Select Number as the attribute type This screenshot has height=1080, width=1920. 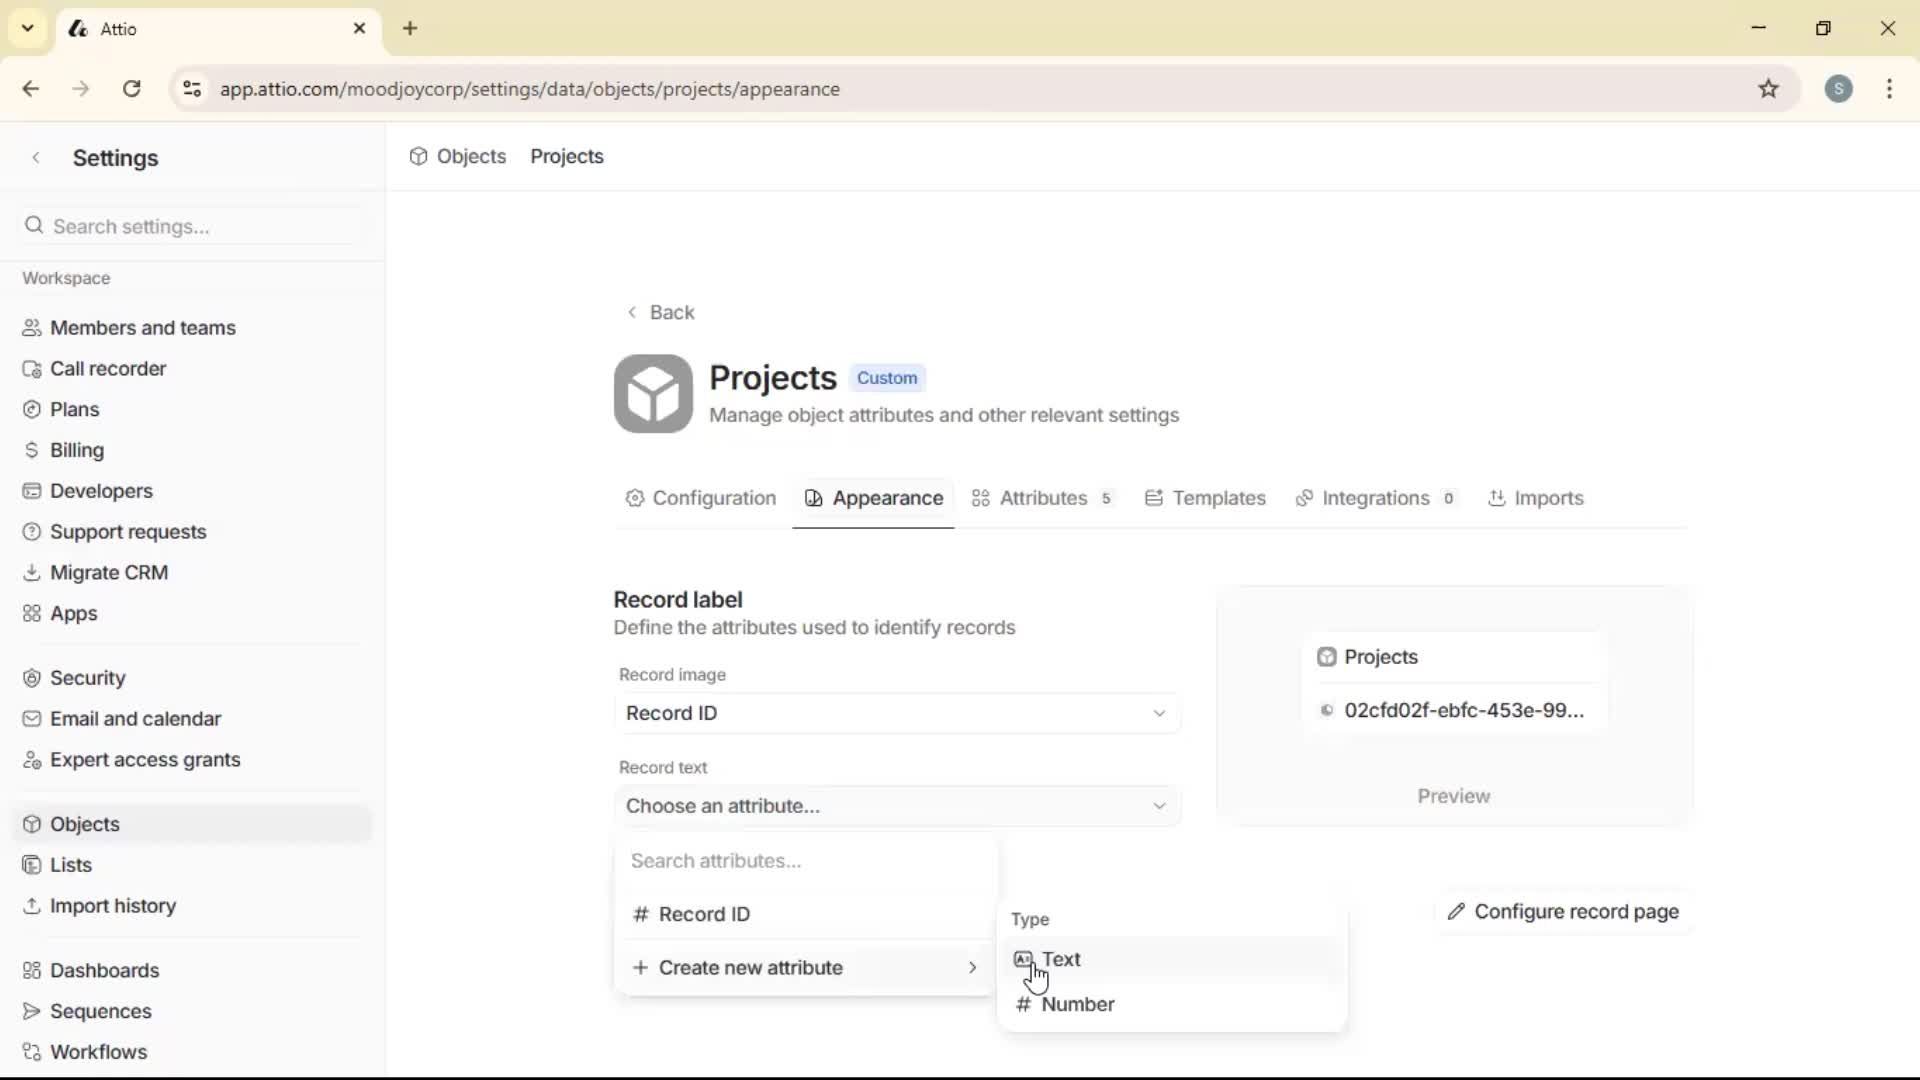point(1079,1004)
